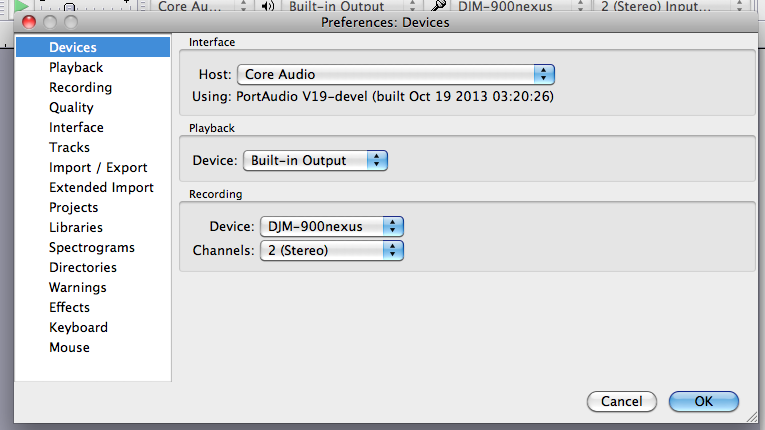Image resolution: width=765 pixels, height=430 pixels.
Task: Open toolbar 2 (Stereo) Input channels dropdown
Action: point(672,6)
